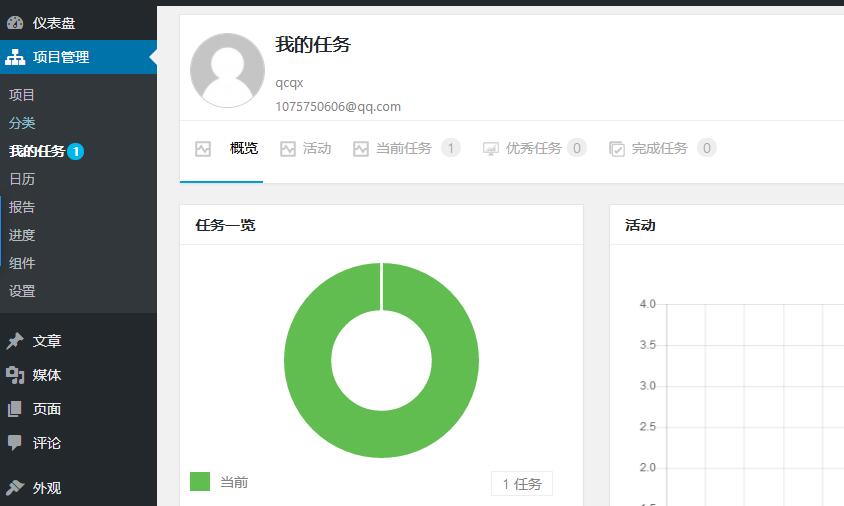Click the 评论 speech bubble icon
844x506 pixels.
(15, 443)
